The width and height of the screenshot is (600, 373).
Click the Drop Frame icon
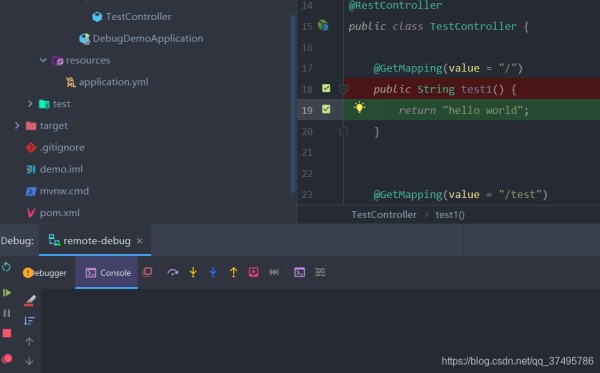coord(253,272)
